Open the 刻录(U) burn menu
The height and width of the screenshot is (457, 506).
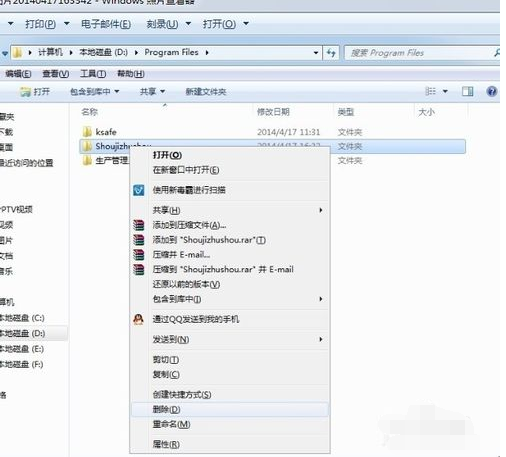click(162, 24)
